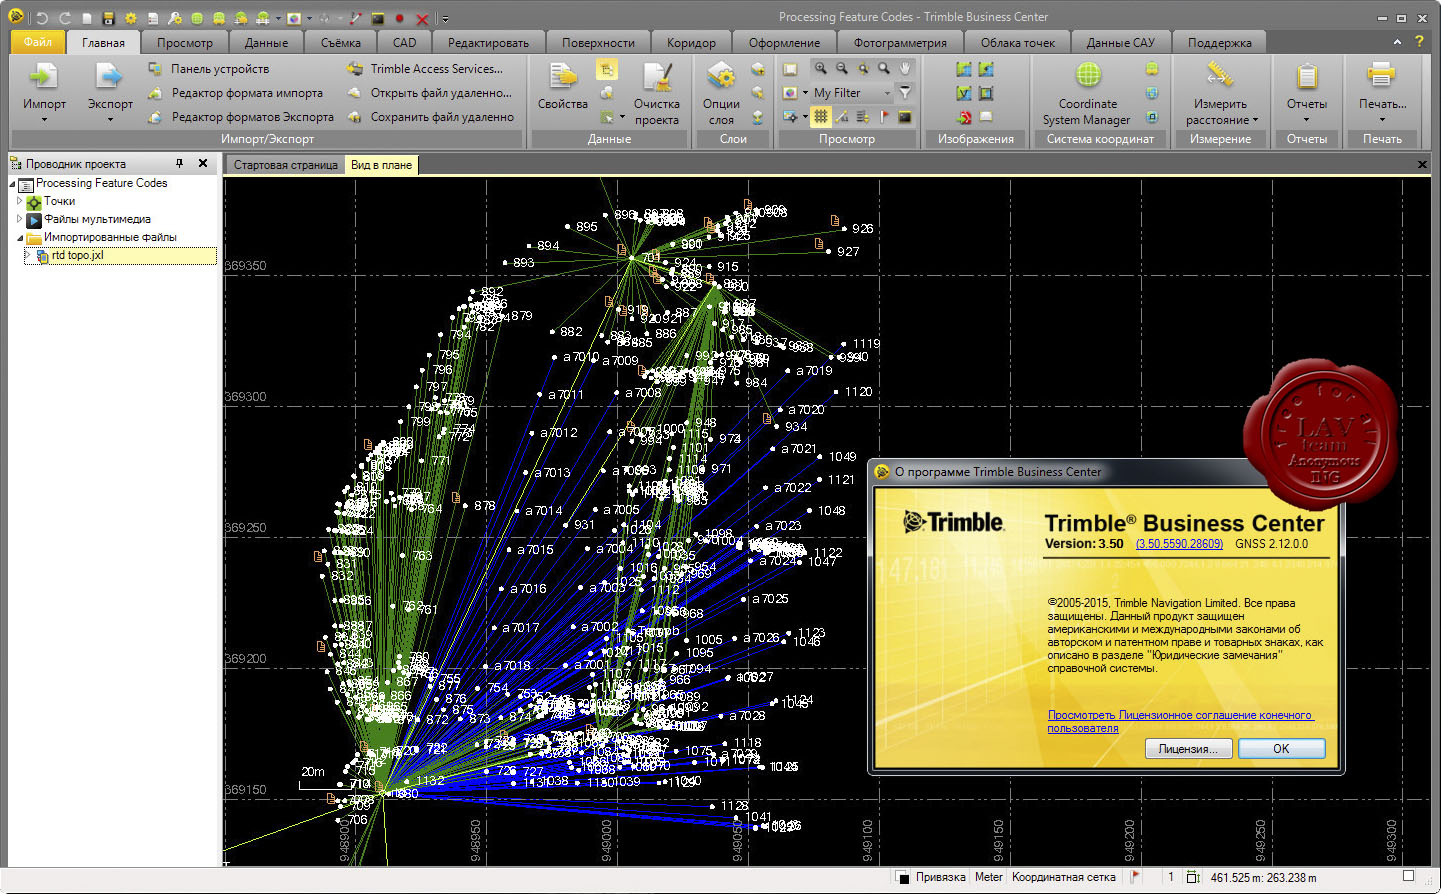The height and width of the screenshot is (894, 1441).
Task: Pin the Проводник проекта panel
Action: (180, 163)
